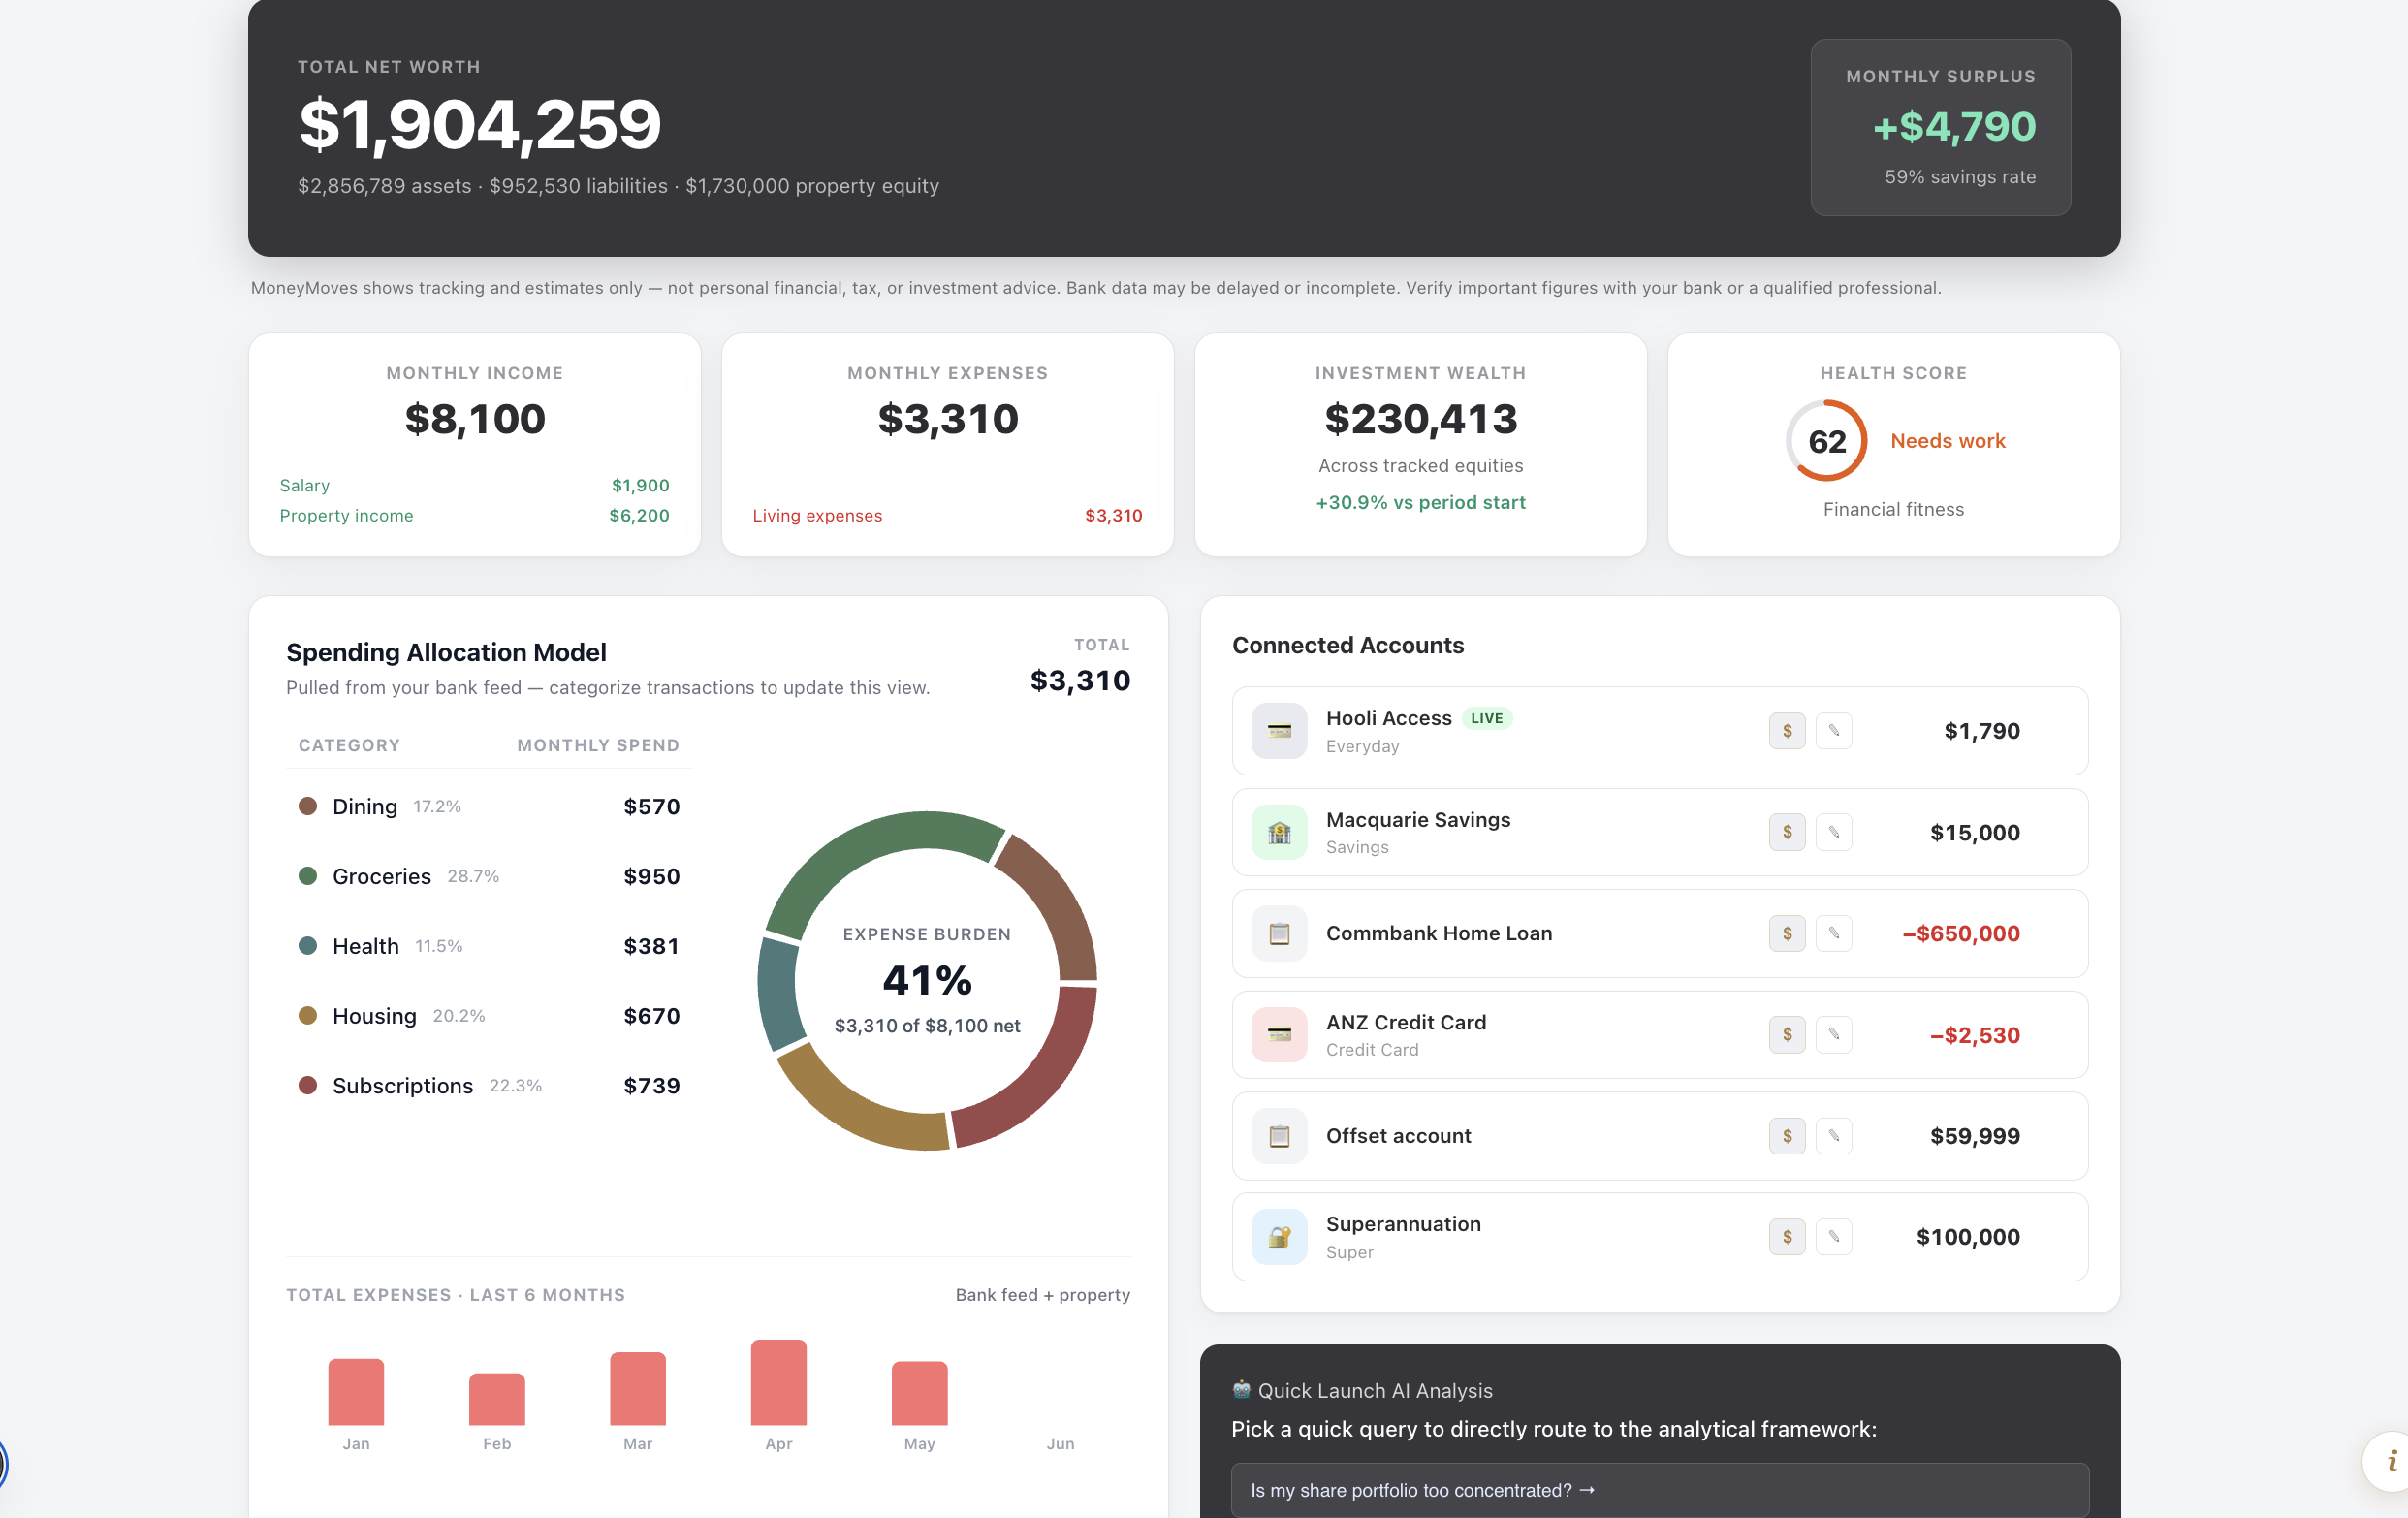This screenshot has height=1518, width=2408.
Task: Click the dollar icon for Superannuation
Action: pyautogui.click(x=1787, y=1237)
